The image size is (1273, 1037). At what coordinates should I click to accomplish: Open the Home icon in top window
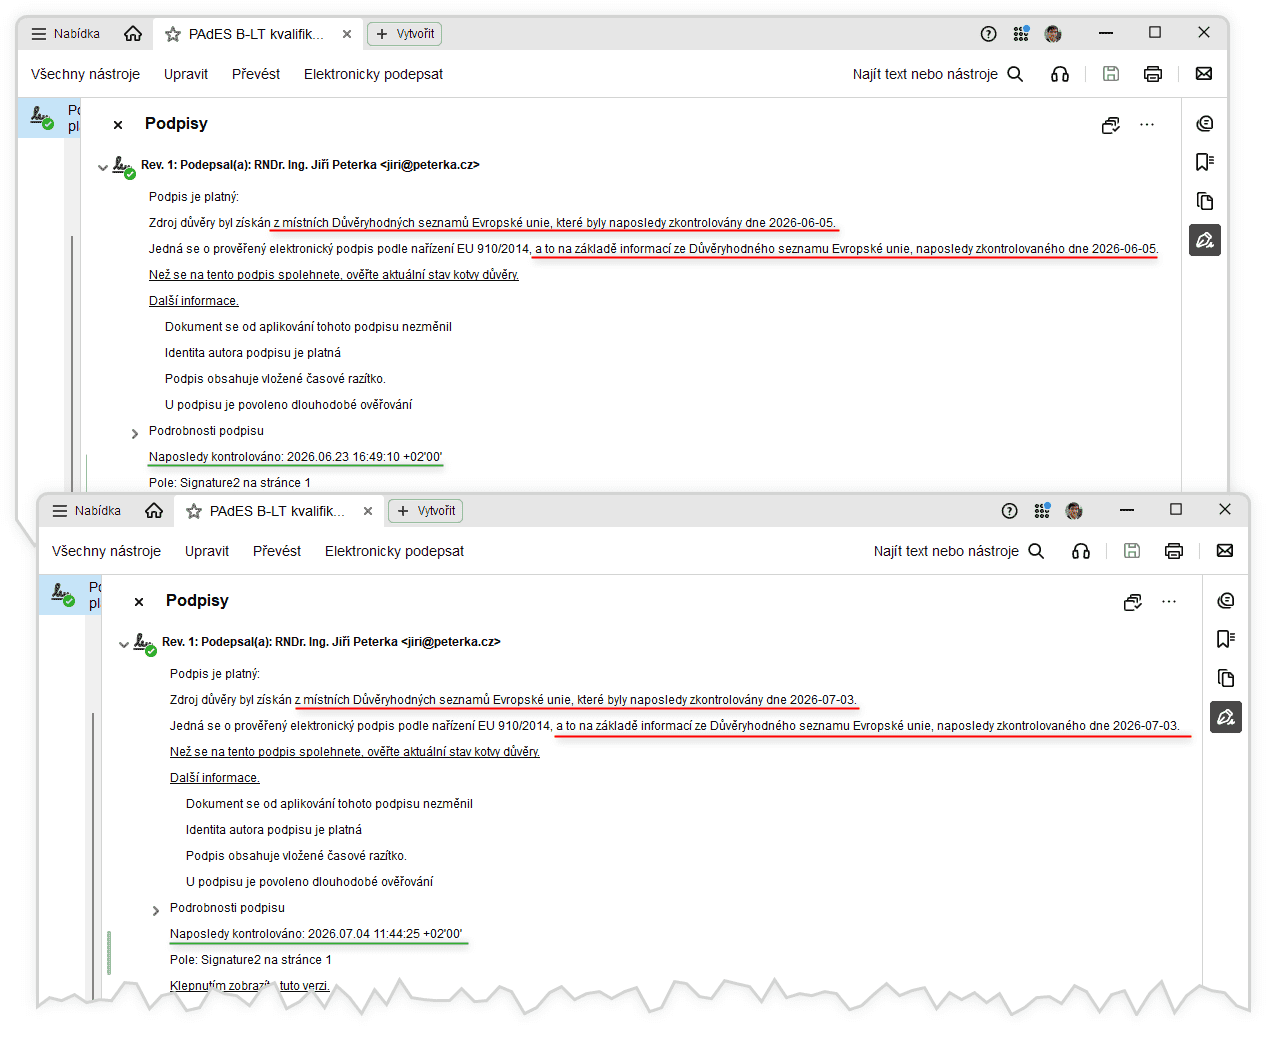click(x=133, y=34)
